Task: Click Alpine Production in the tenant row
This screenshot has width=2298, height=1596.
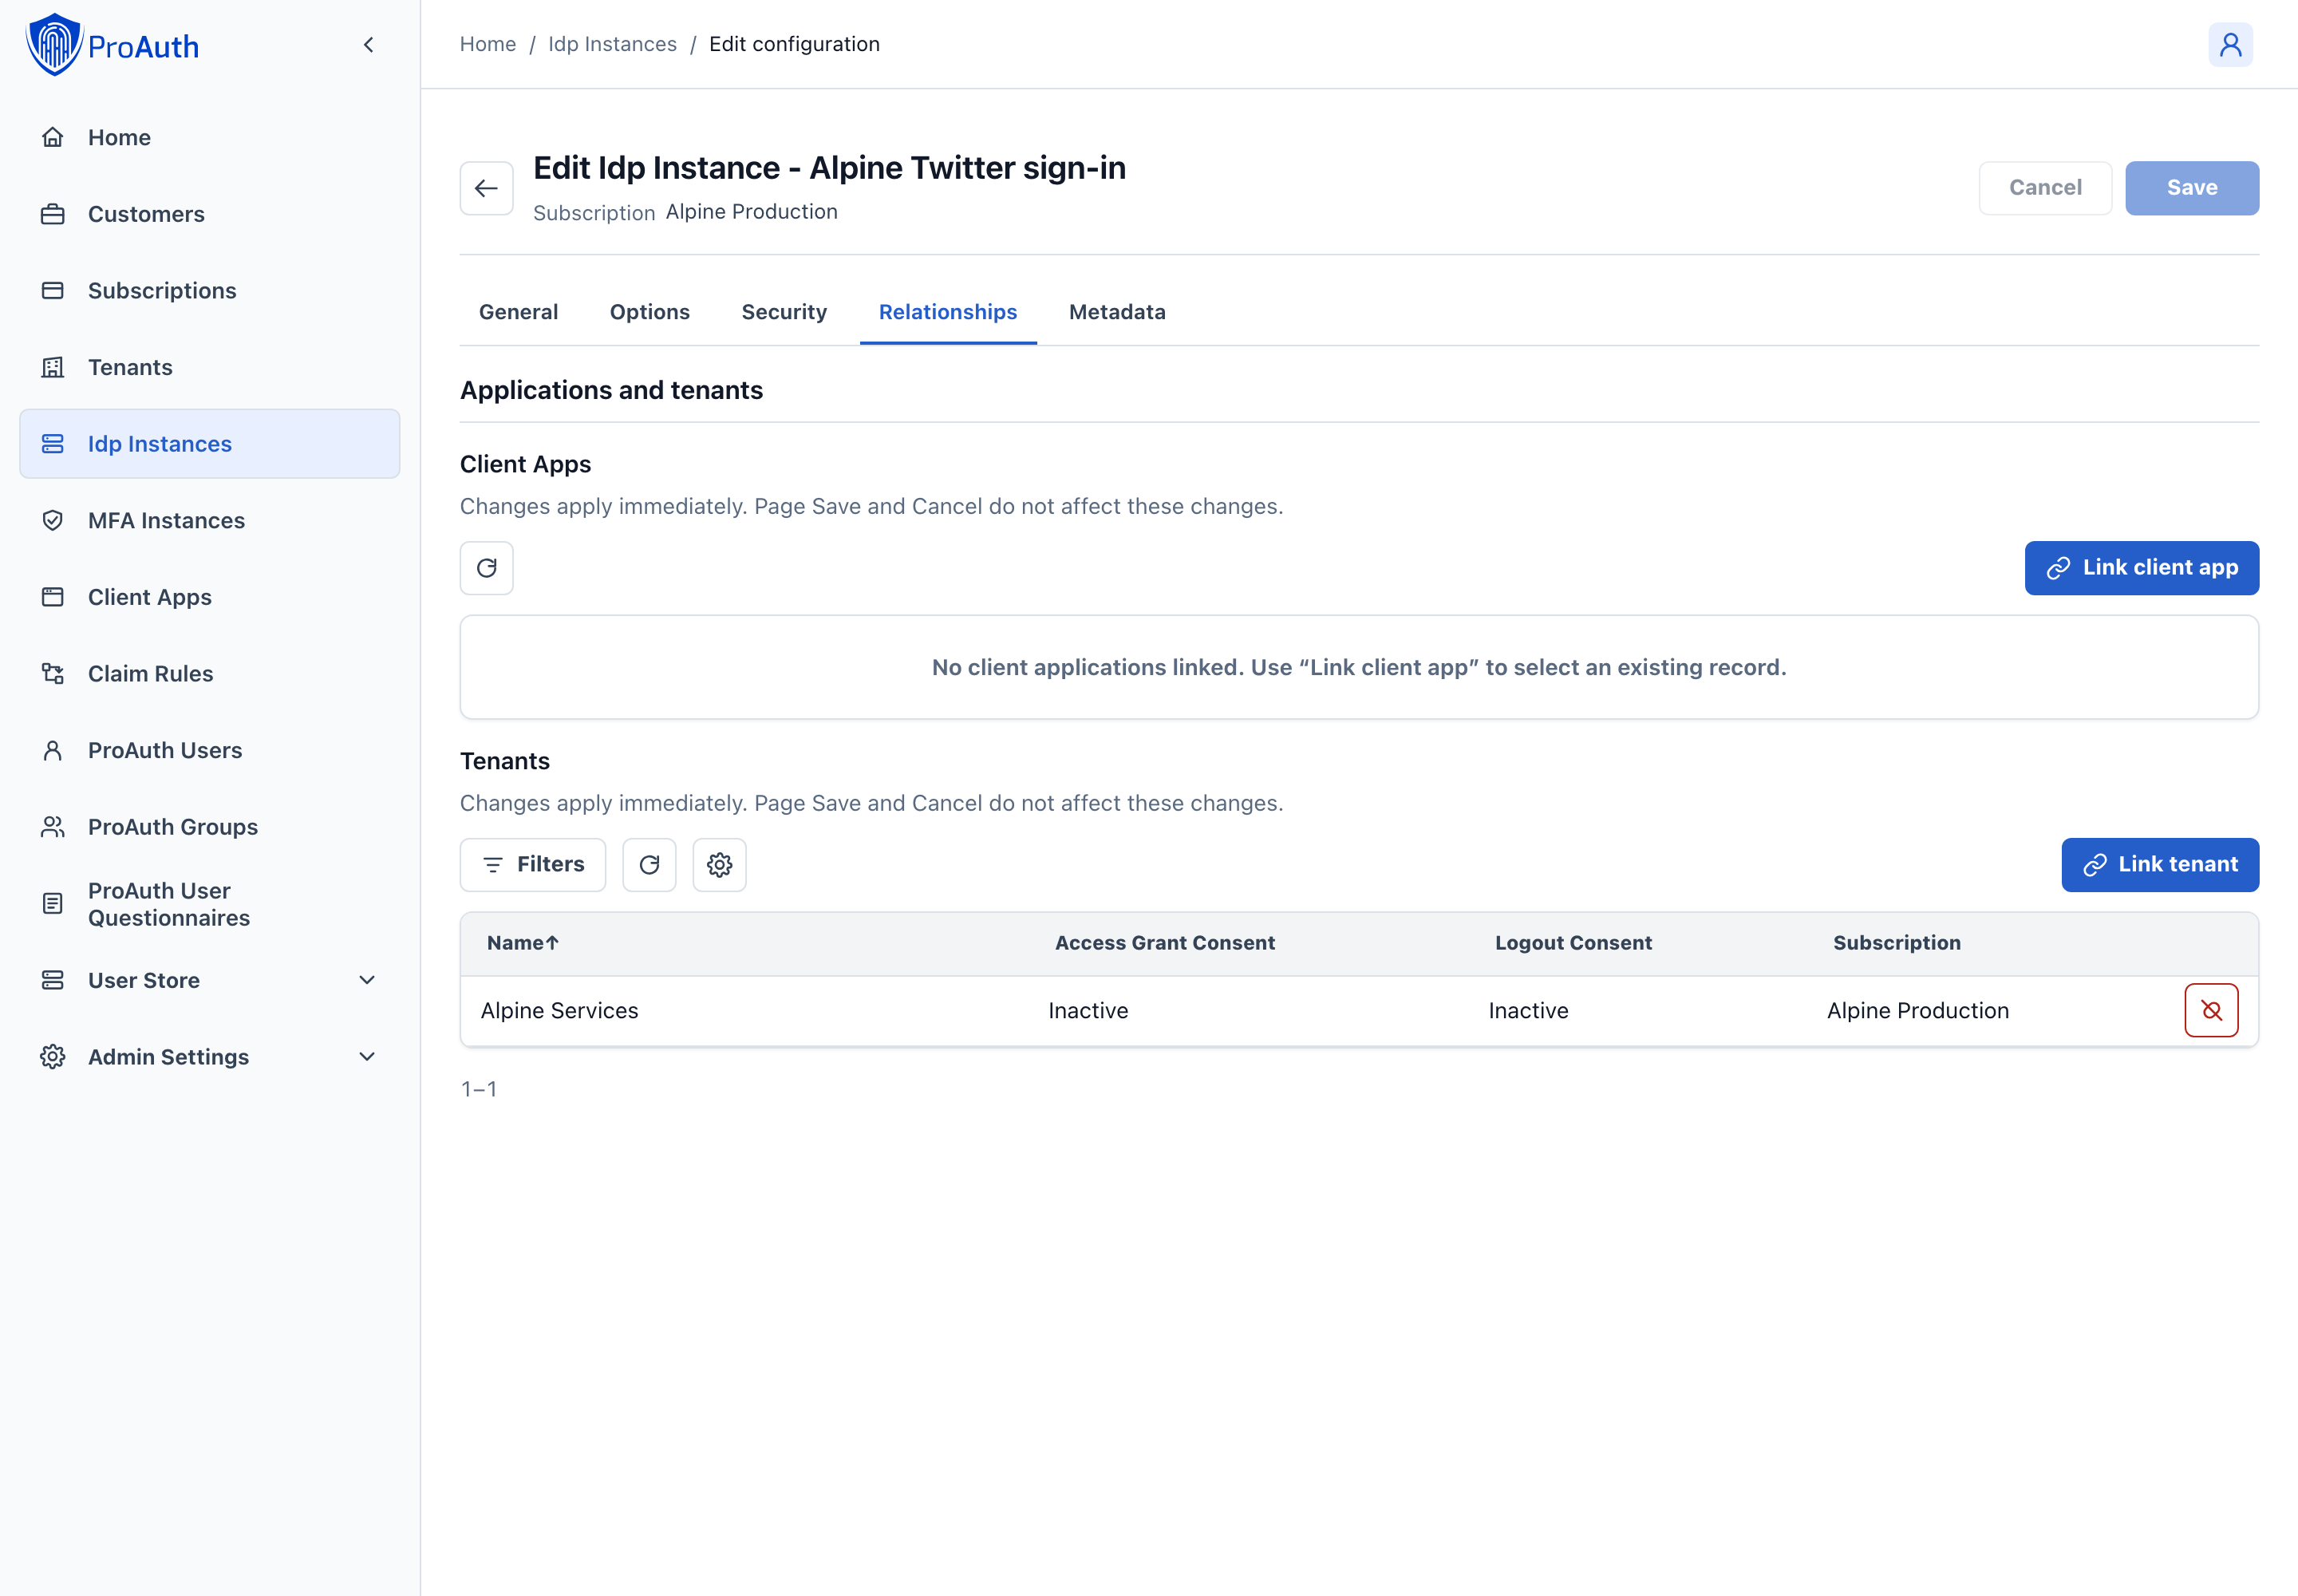Action: pos(1917,1011)
